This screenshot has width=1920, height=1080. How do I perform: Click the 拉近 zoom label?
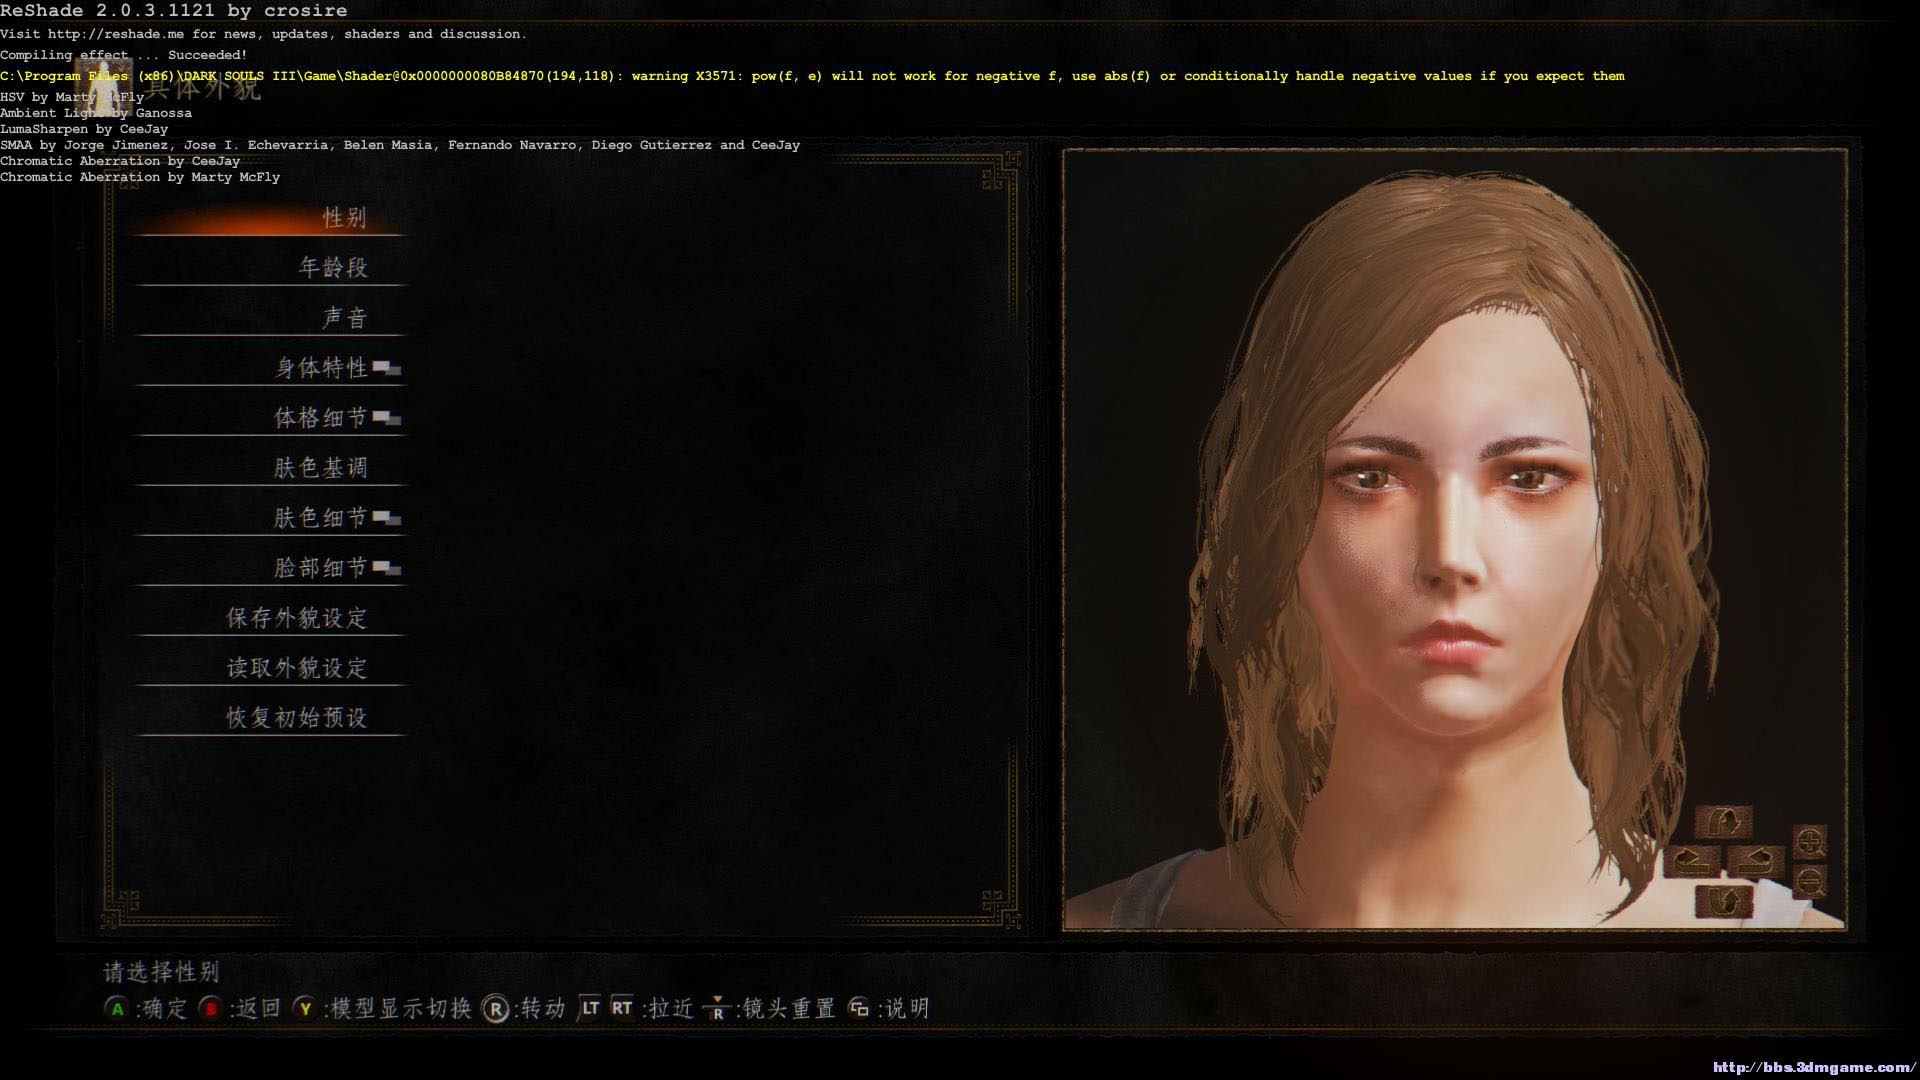pyautogui.click(x=671, y=1008)
